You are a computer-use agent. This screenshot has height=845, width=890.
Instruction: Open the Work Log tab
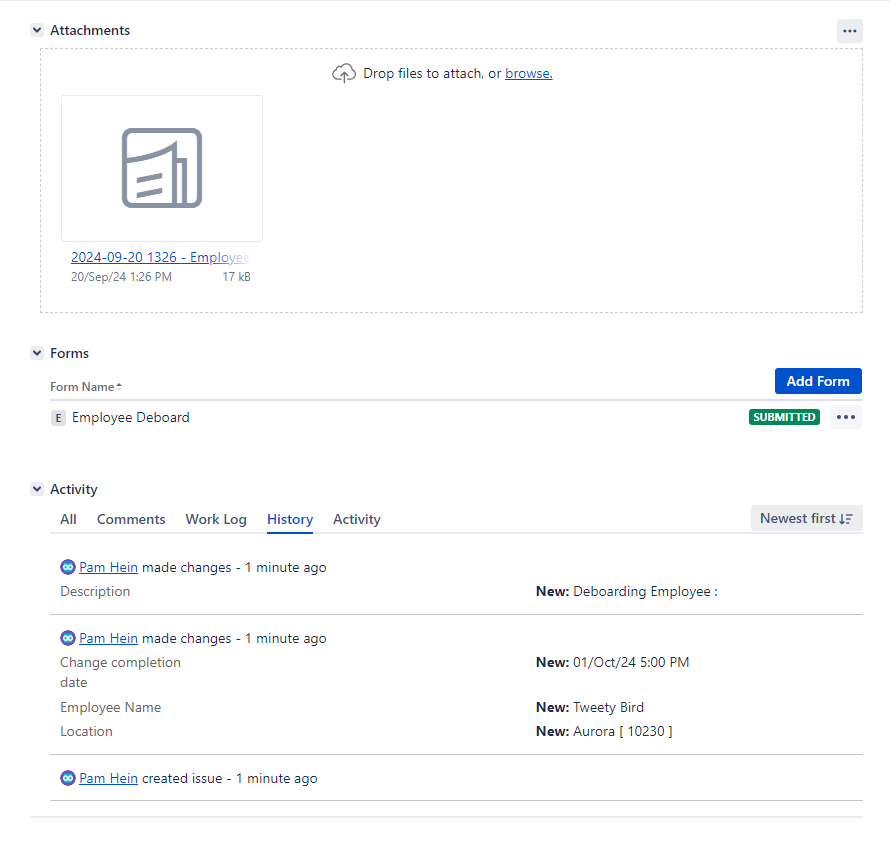pyautogui.click(x=216, y=519)
